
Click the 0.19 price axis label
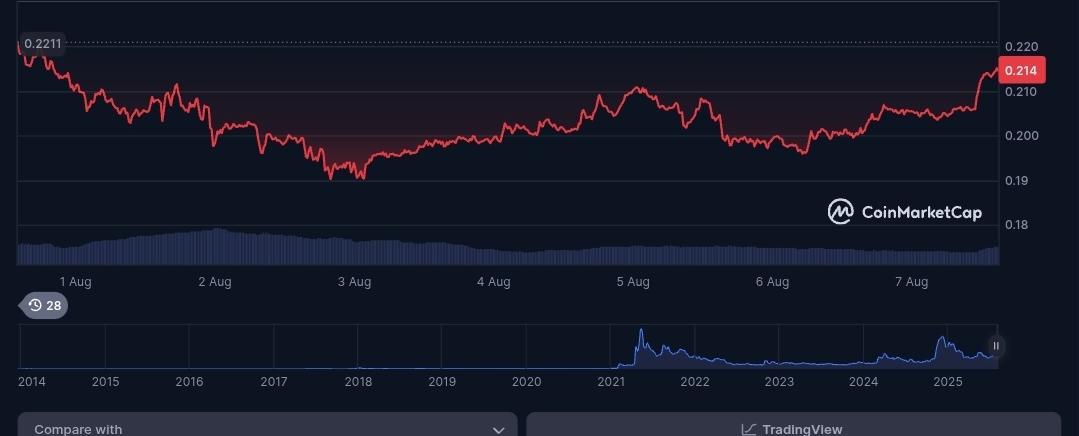pos(1017,181)
